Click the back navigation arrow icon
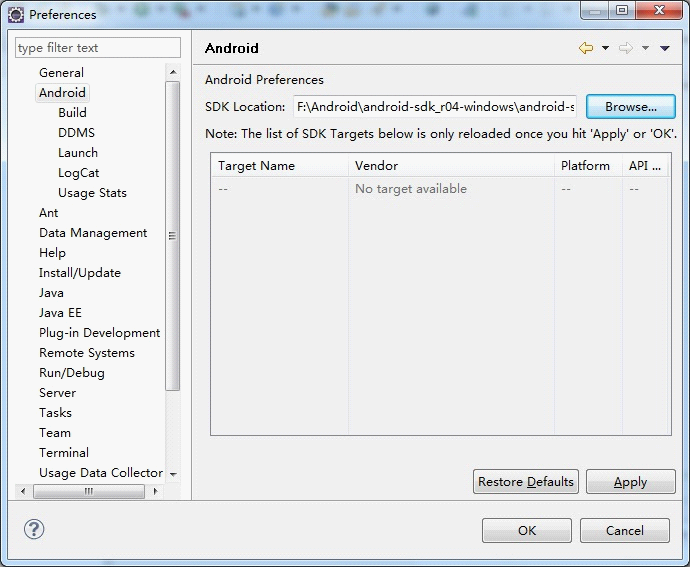691x568 pixels. pos(586,48)
